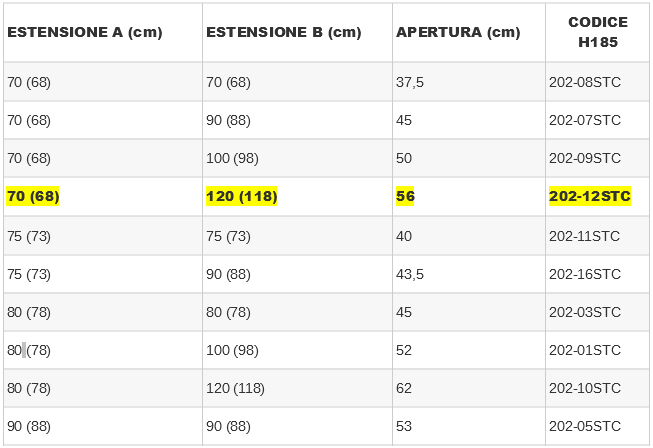Click the 37,5 apertura value
This screenshot has width=653, height=448.
tap(410, 82)
